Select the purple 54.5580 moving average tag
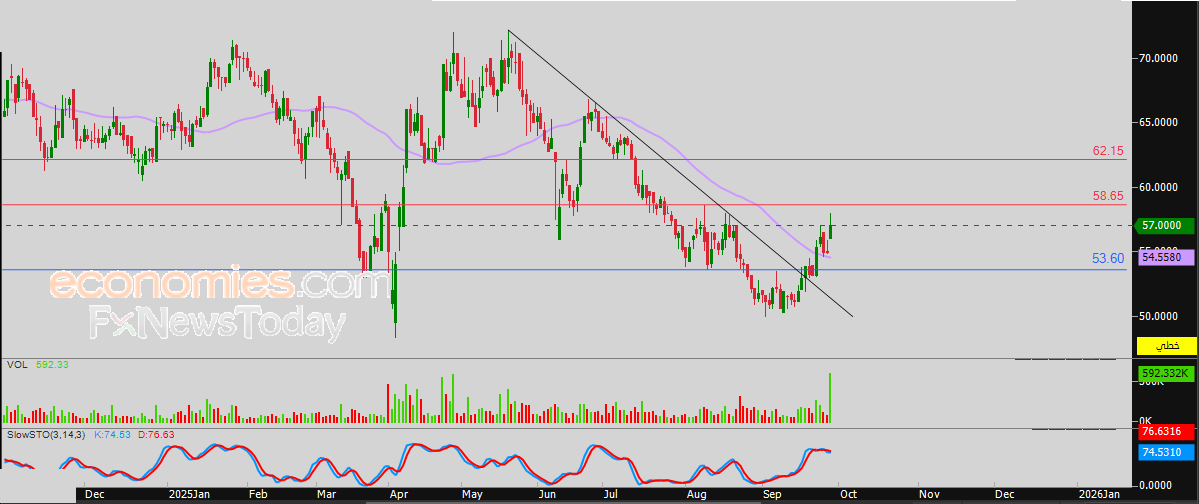Viewport: 1199px width, 504px height. pyautogui.click(x=1165, y=258)
